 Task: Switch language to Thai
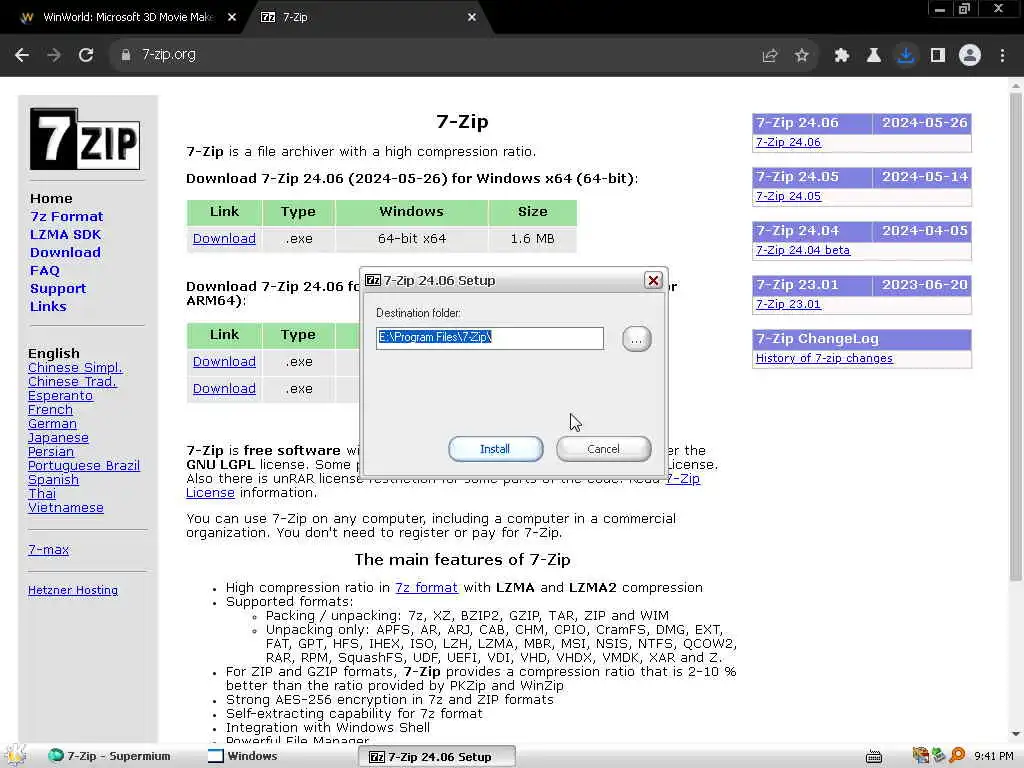[42, 494]
